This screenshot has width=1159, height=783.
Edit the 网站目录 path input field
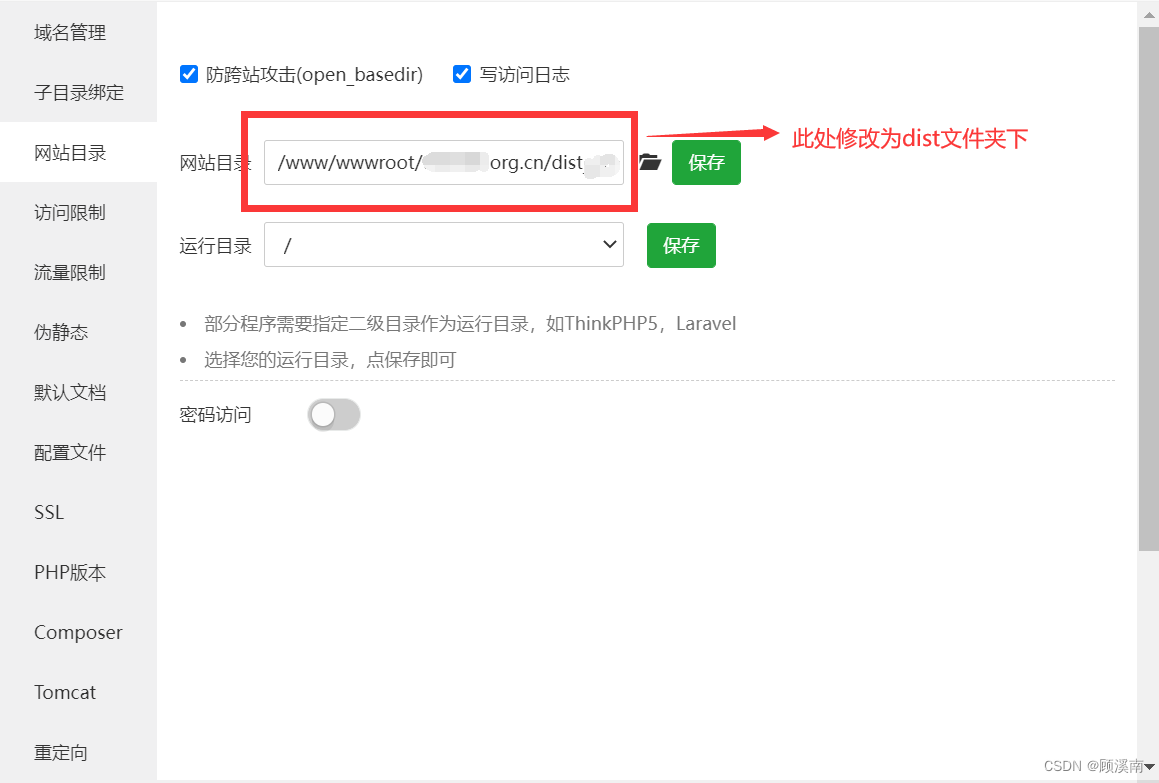point(443,162)
